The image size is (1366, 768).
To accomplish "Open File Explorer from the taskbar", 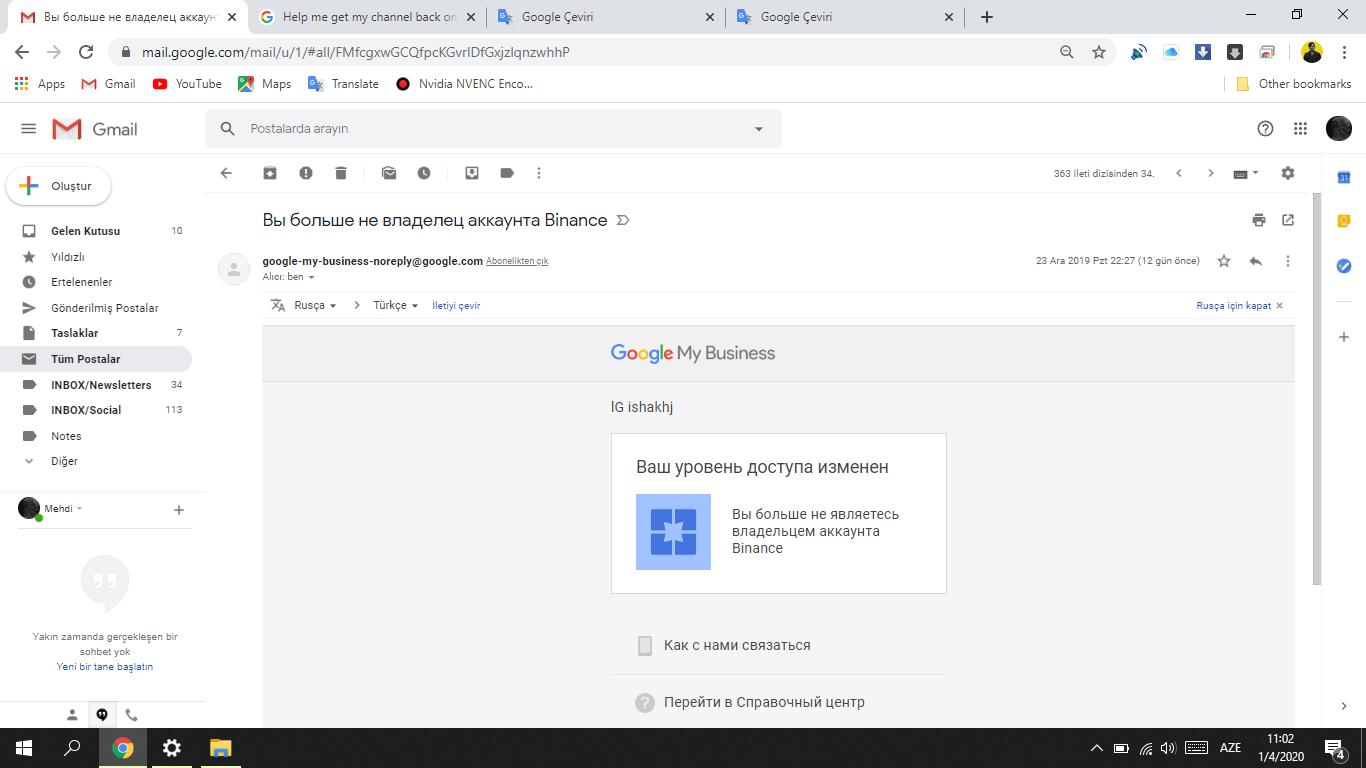I will tap(220, 748).
